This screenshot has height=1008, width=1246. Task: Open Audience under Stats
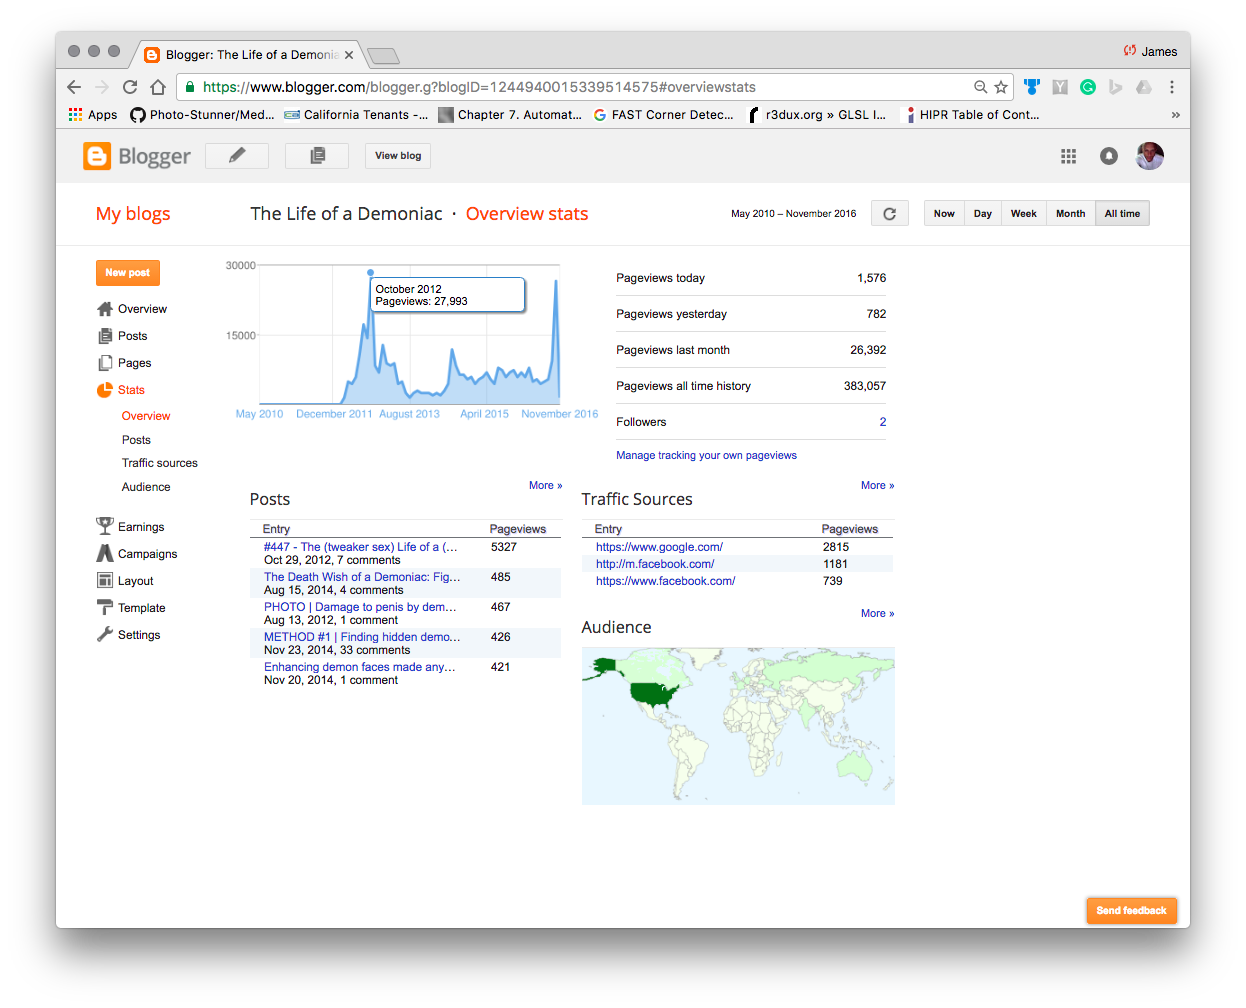[146, 487]
